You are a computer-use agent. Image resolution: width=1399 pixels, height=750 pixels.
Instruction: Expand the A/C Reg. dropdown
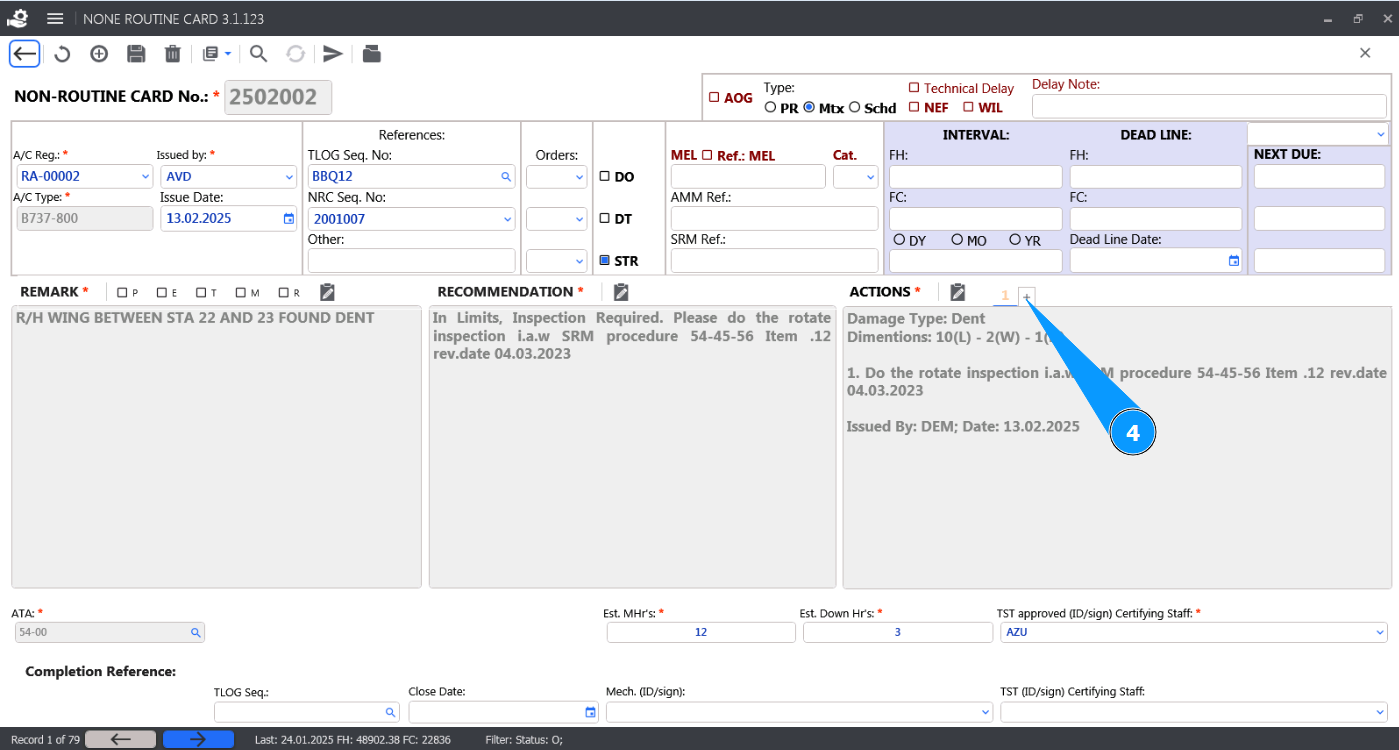(145, 177)
